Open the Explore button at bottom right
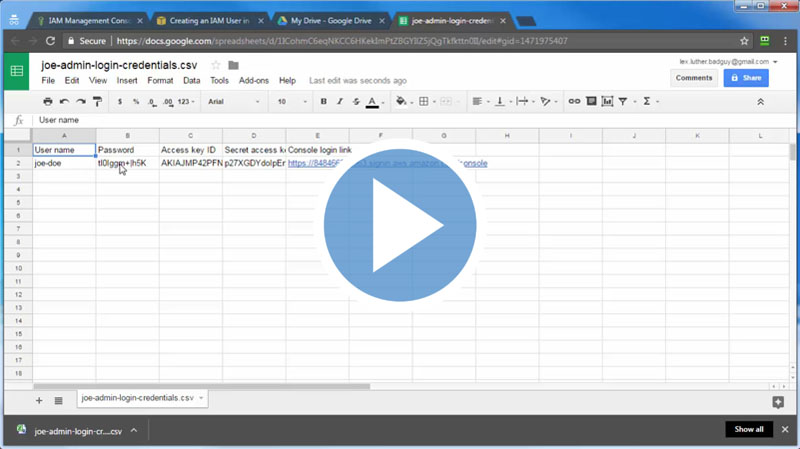This screenshot has height=449, width=800. (x=778, y=402)
